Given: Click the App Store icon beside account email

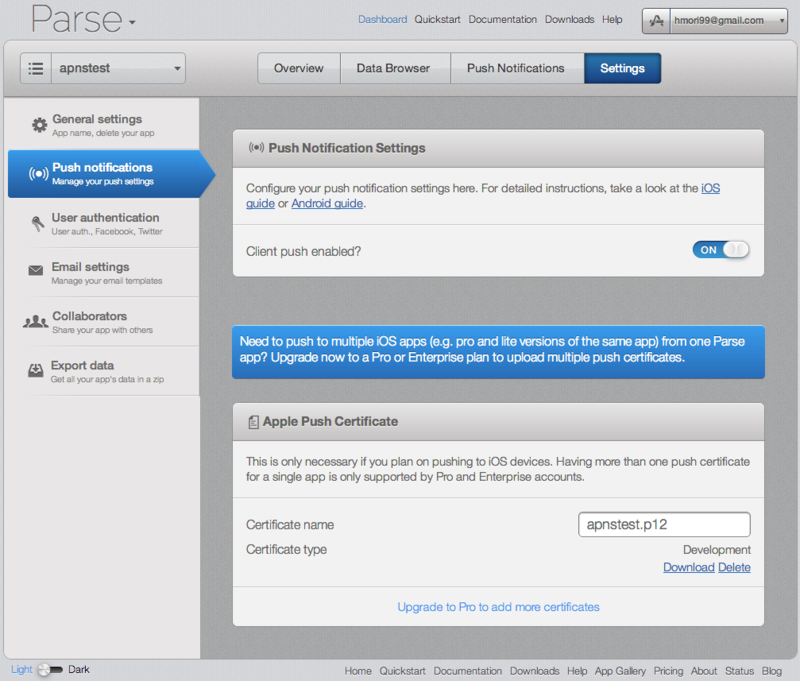Looking at the screenshot, I should [x=656, y=21].
